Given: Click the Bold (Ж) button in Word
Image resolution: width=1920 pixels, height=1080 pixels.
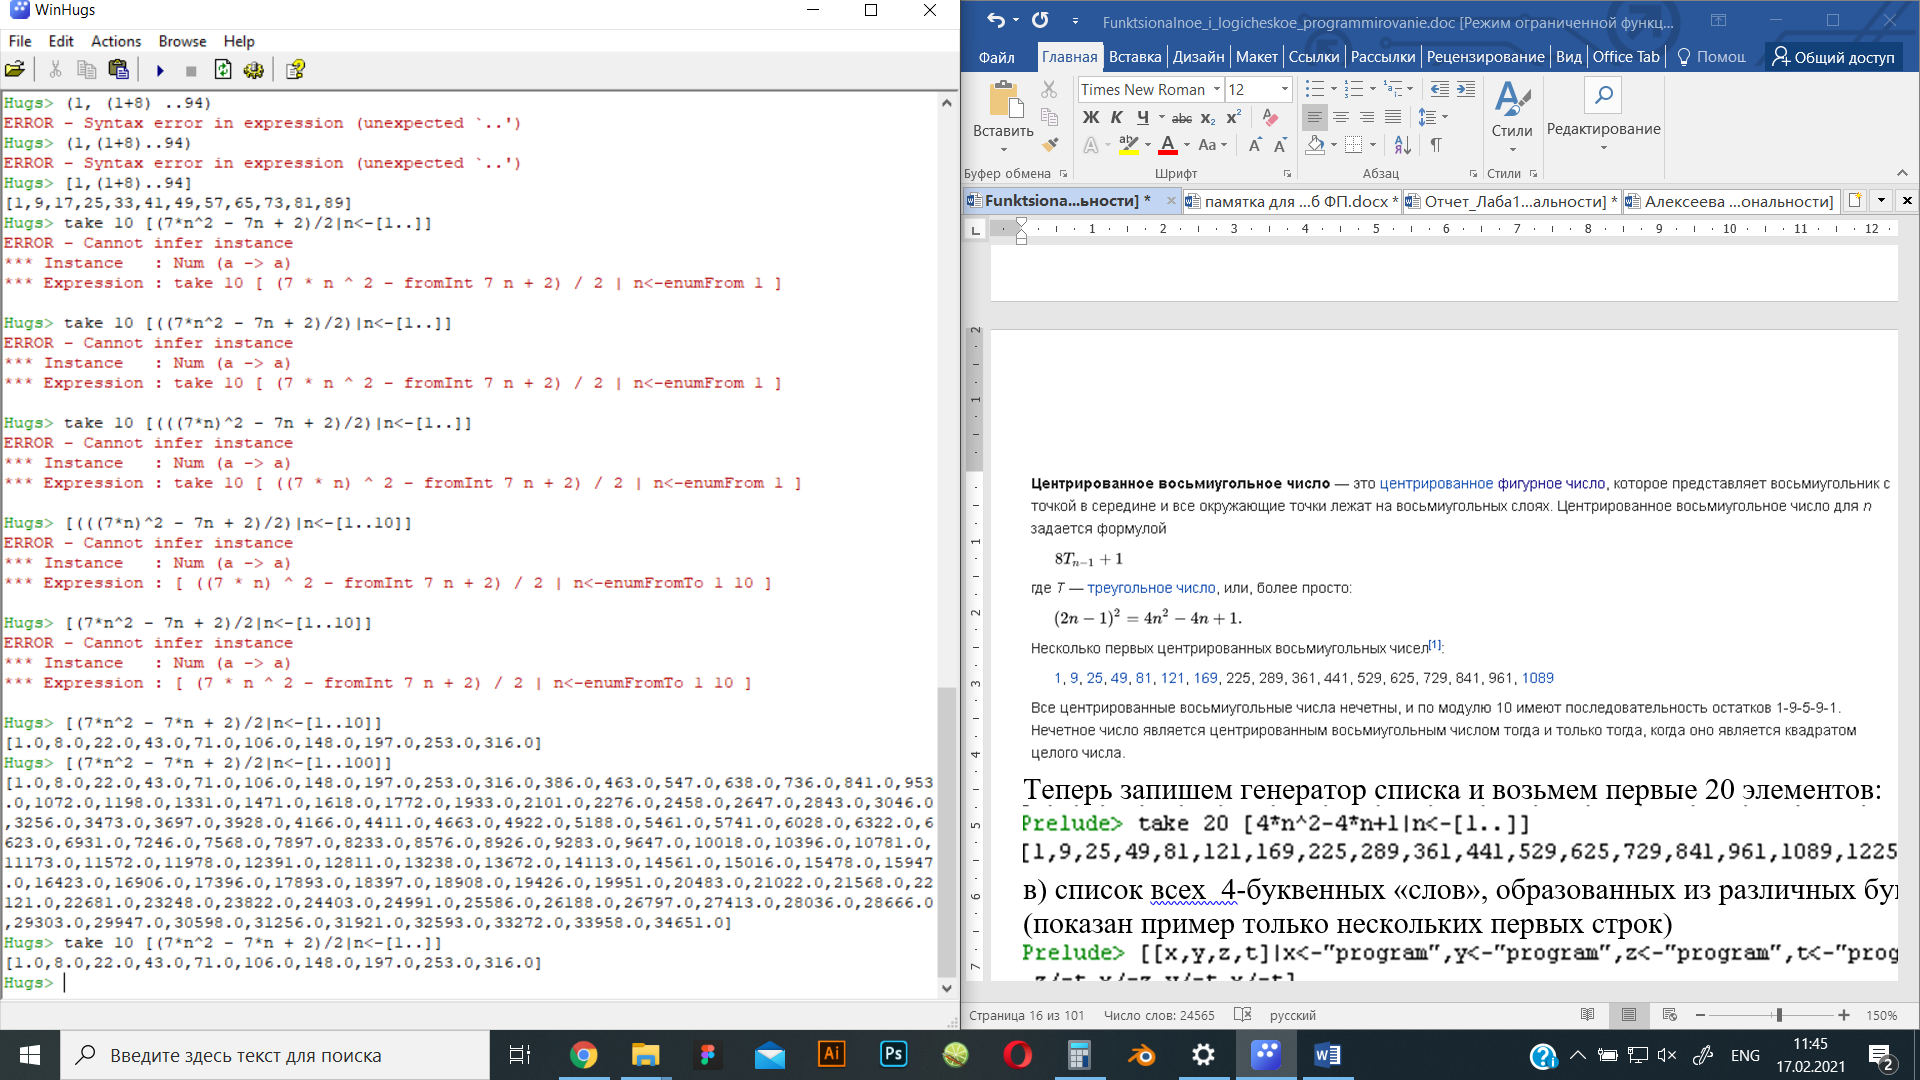Looking at the screenshot, I should 1091,118.
